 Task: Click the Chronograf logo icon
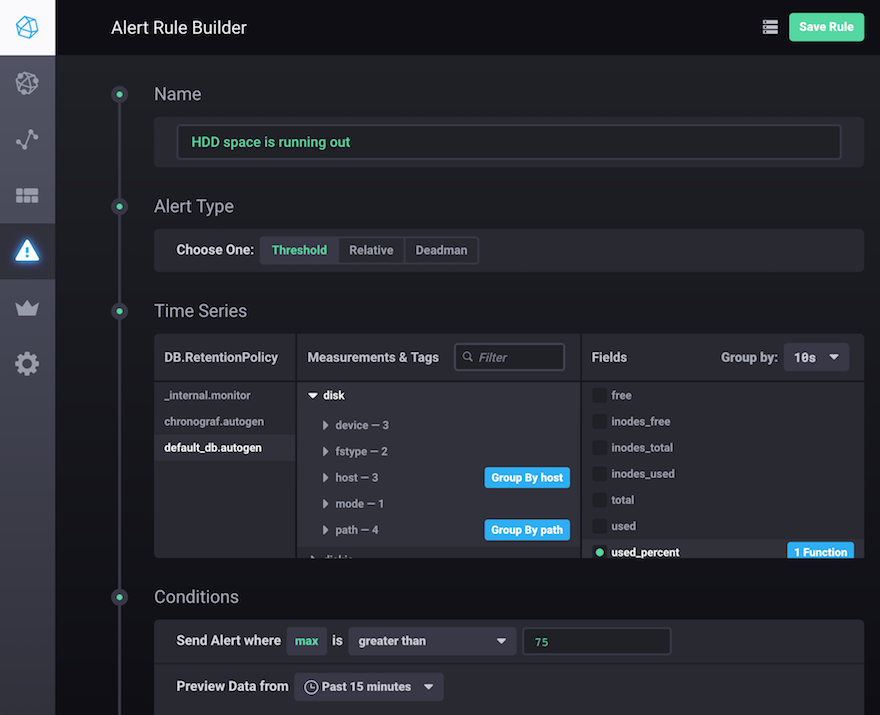[27, 27]
